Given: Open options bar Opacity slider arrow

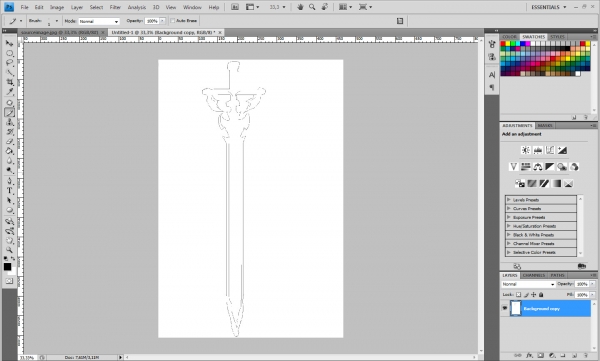Looking at the screenshot, I should point(163,21).
